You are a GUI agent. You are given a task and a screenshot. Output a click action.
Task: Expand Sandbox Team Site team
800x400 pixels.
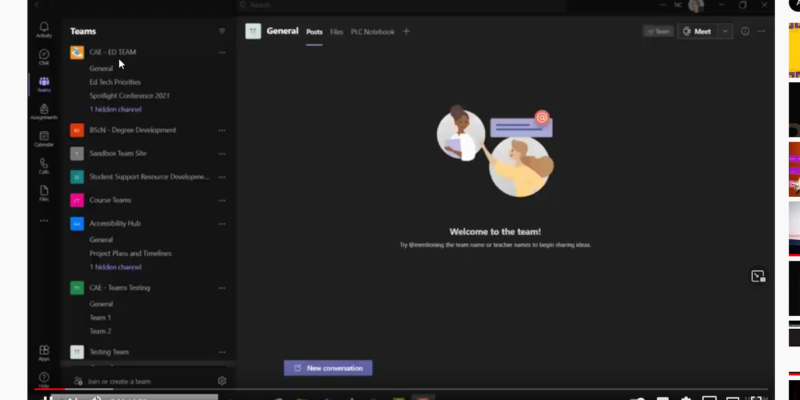point(118,153)
